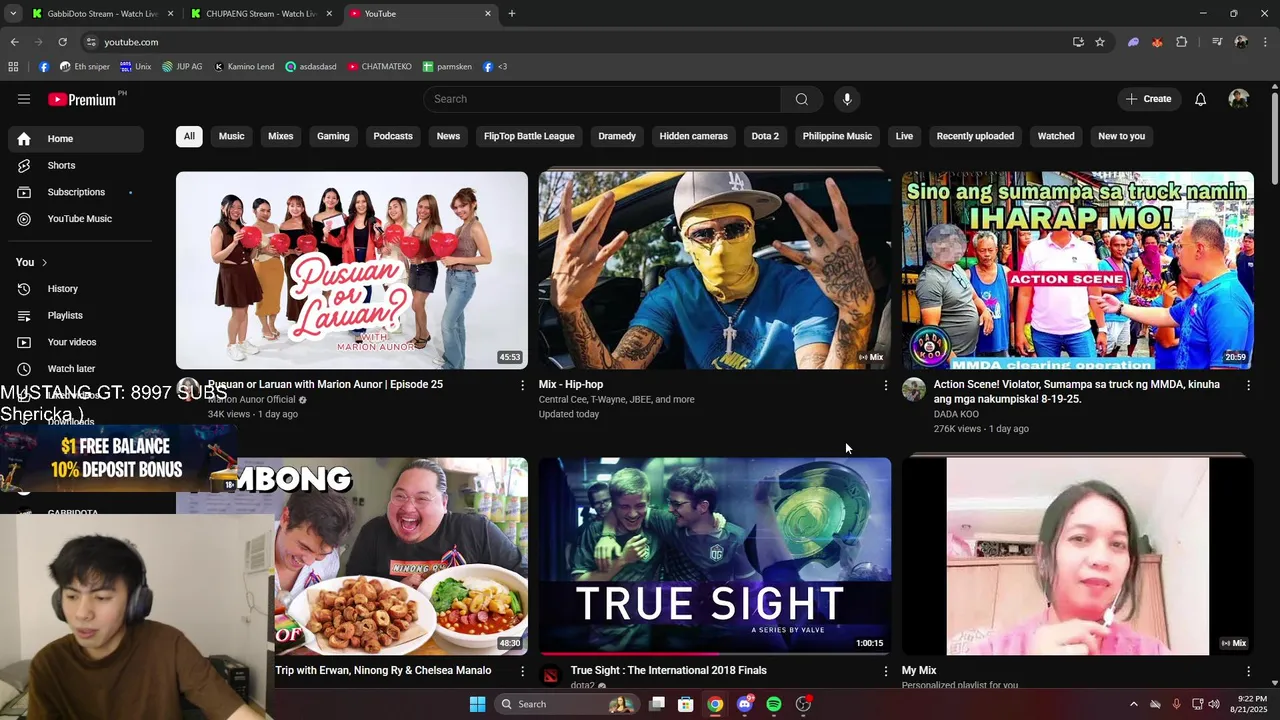Open more options for True Sight video

885,671
